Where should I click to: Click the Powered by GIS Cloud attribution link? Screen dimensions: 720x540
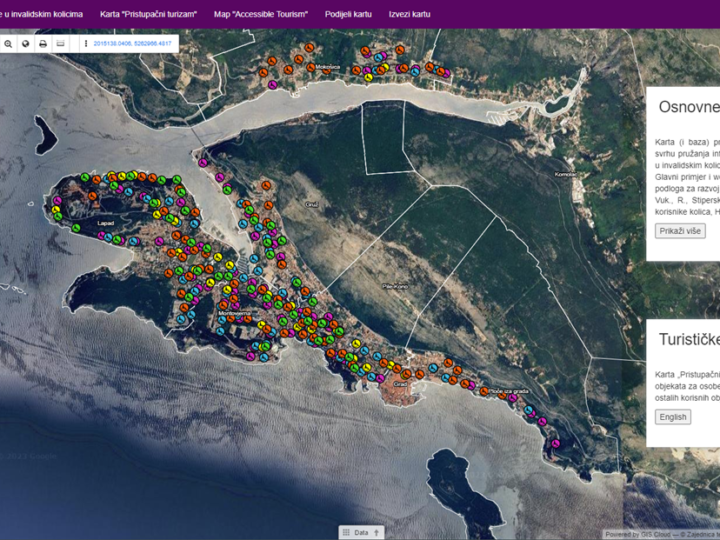tap(637, 535)
